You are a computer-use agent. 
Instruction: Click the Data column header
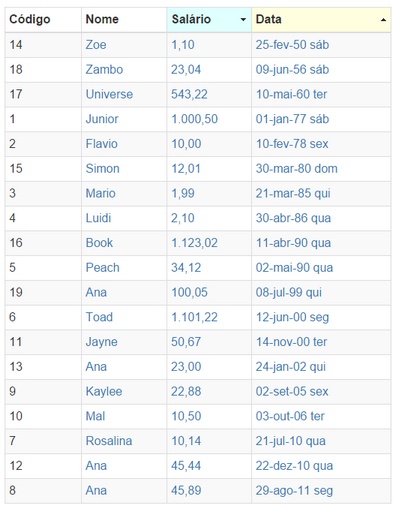point(321,20)
